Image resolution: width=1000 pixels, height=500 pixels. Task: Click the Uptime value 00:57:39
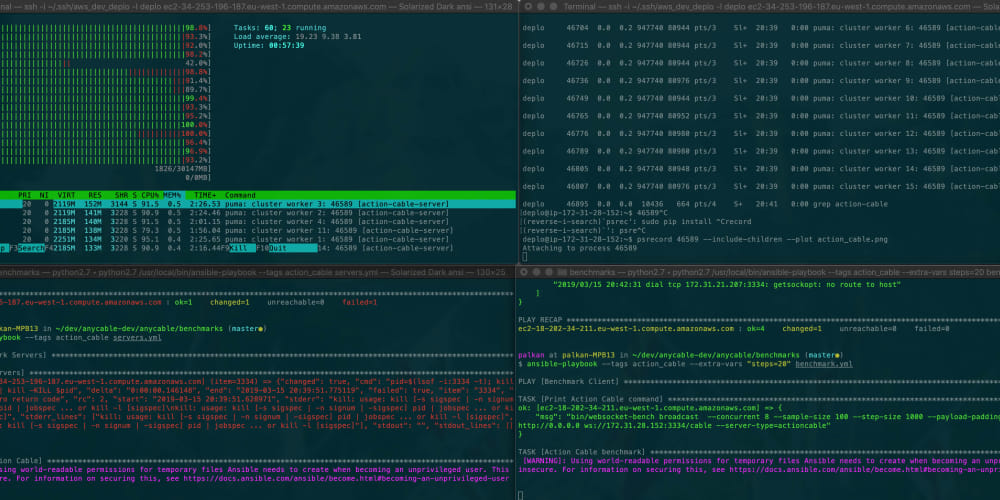pyautogui.click(x=284, y=46)
